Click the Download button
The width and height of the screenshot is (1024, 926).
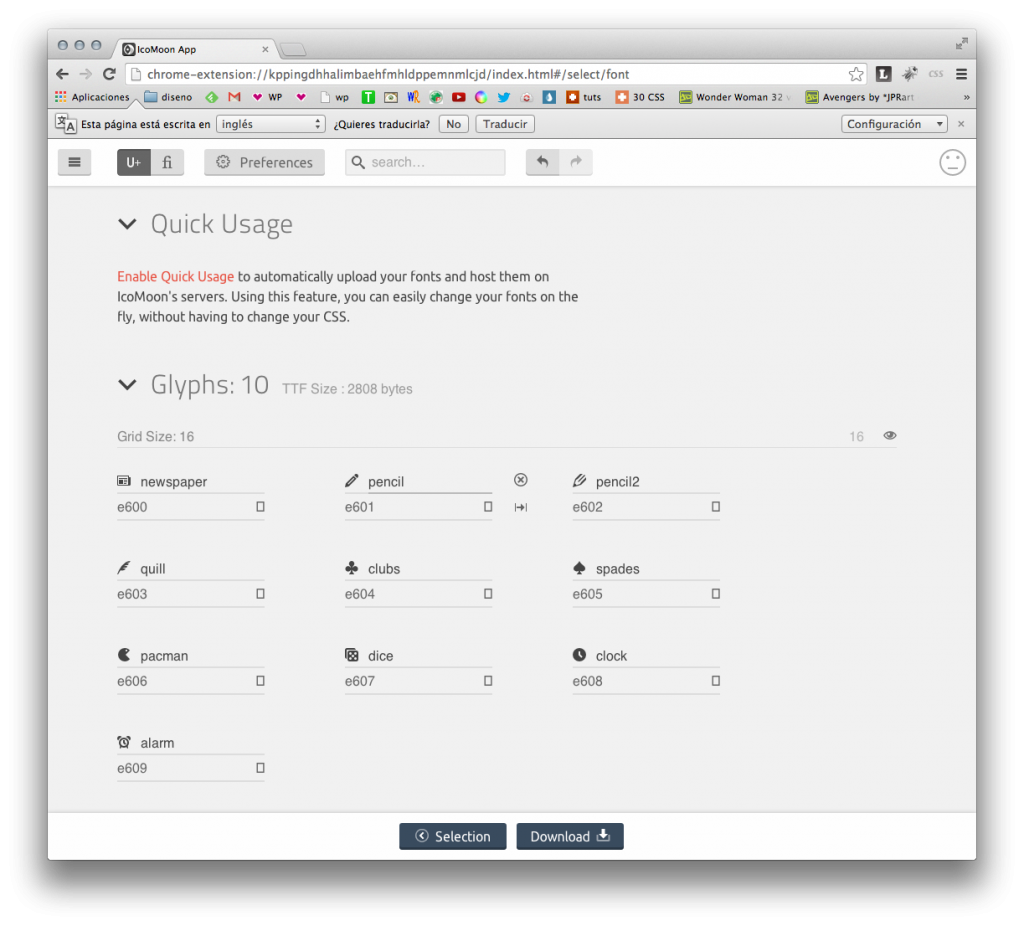[569, 836]
